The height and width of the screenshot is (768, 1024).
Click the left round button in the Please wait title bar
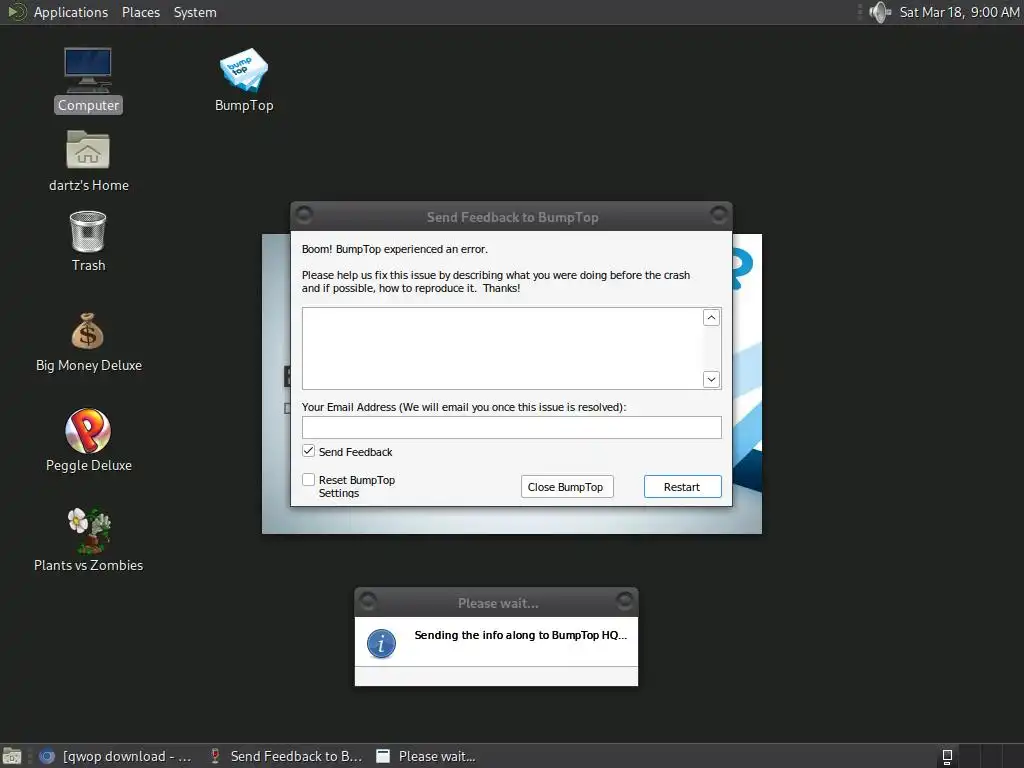coord(368,600)
